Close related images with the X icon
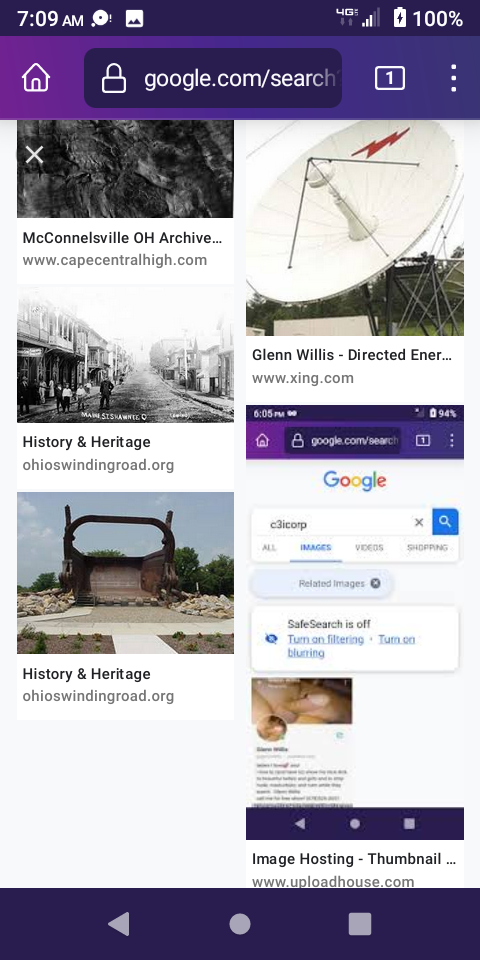 [34, 155]
